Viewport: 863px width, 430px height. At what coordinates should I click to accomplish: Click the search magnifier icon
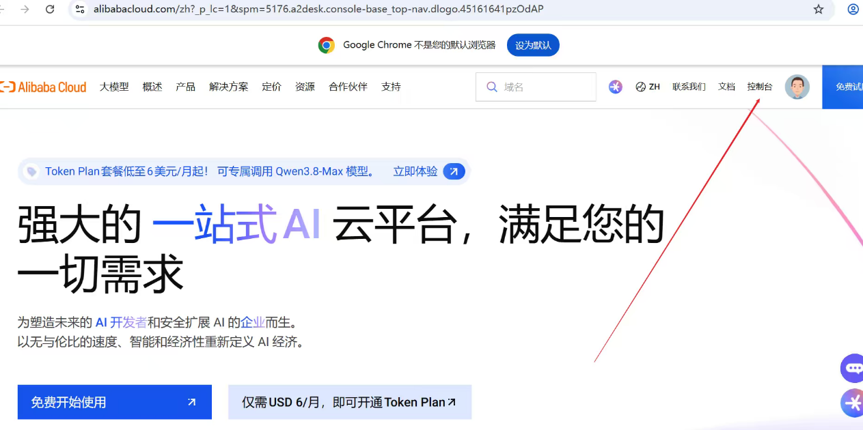492,87
